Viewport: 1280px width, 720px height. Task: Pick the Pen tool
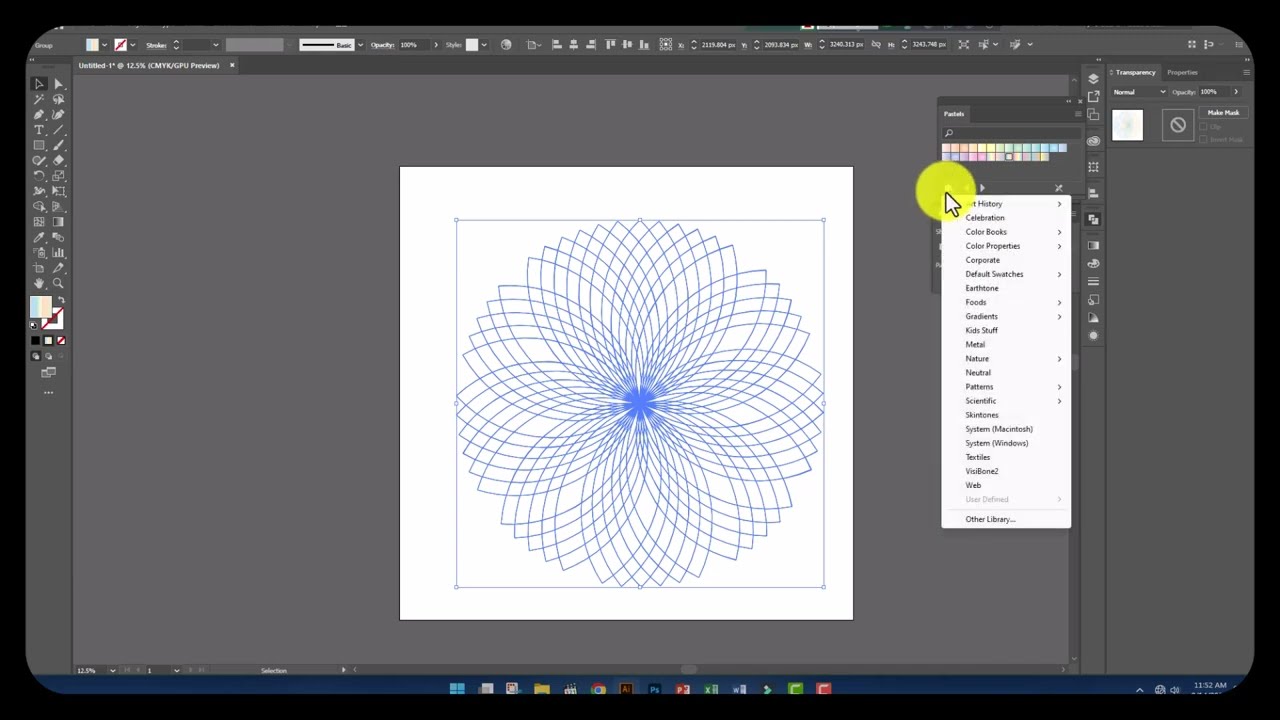(x=39, y=115)
